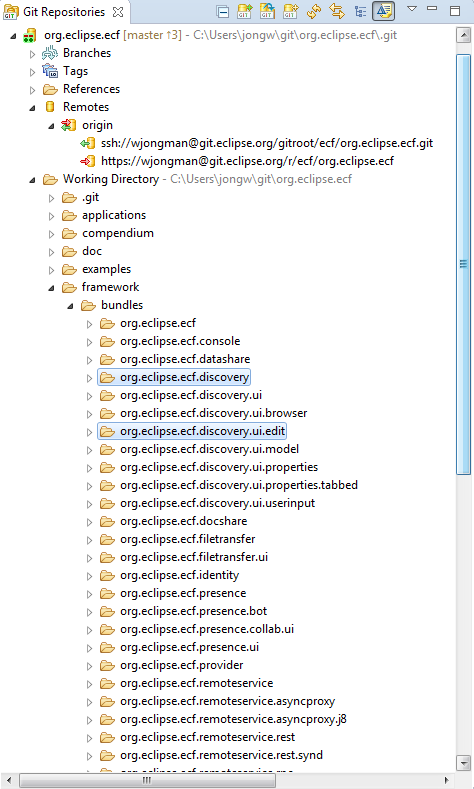Click the Clone a Git repository icon
This screenshot has height=789, width=474.
pyautogui.click(x=267, y=12)
